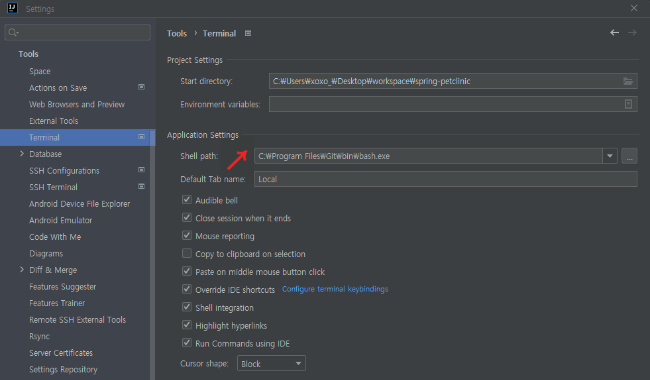Browse for Start directory folder icon
Screen dimensions: 650x380
coord(628,81)
